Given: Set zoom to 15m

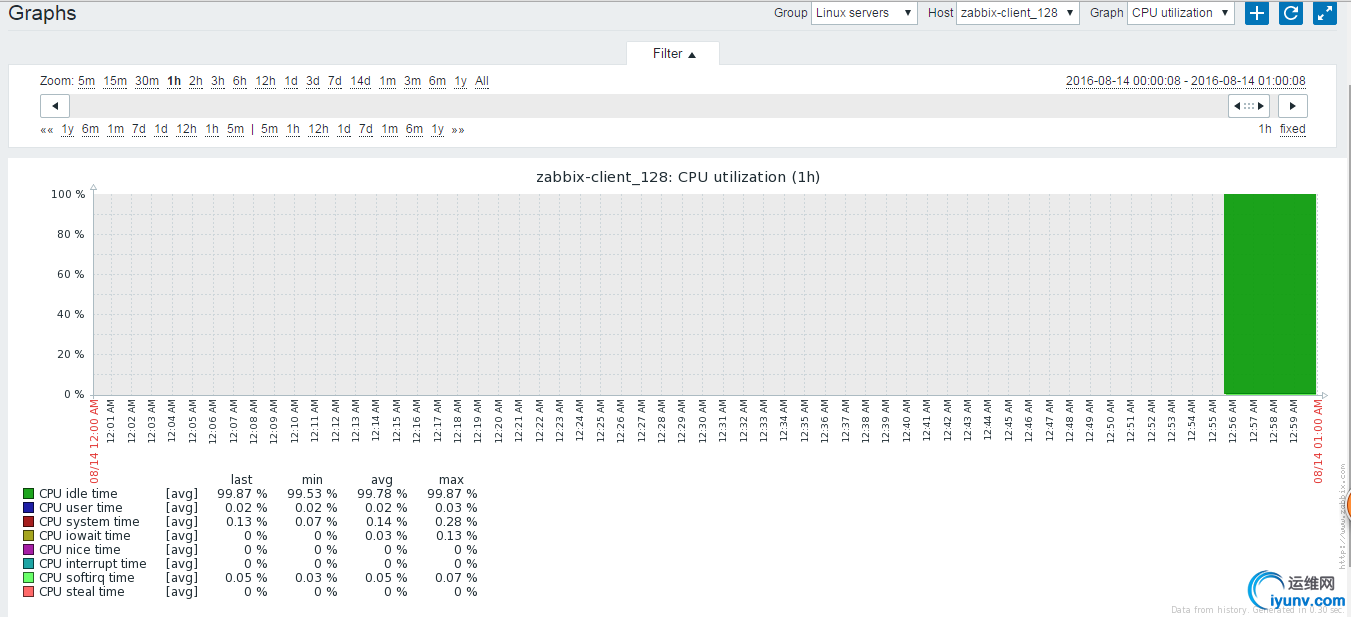Looking at the screenshot, I should pyautogui.click(x=115, y=81).
